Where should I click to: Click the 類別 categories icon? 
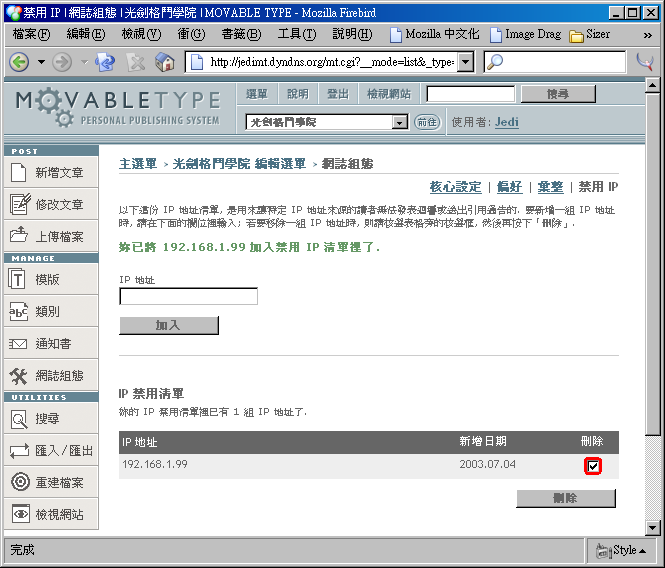pos(18,312)
